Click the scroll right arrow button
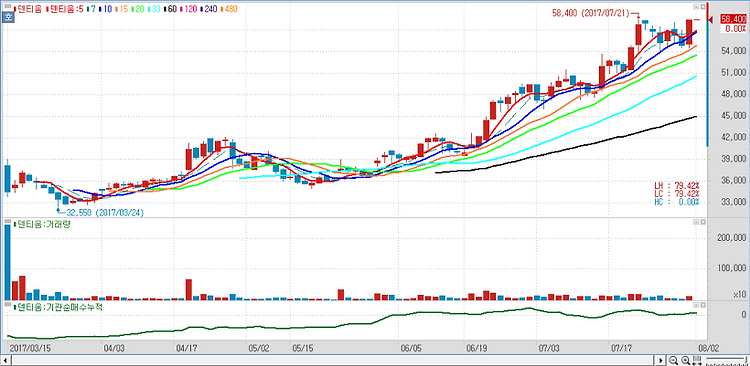This screenshot has width=750, height=366. click(661, 360)
